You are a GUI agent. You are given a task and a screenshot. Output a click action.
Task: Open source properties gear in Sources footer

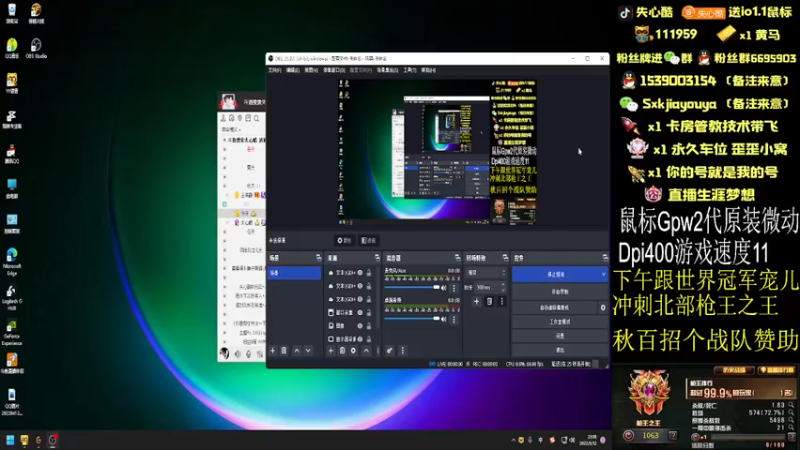[354, 351]
